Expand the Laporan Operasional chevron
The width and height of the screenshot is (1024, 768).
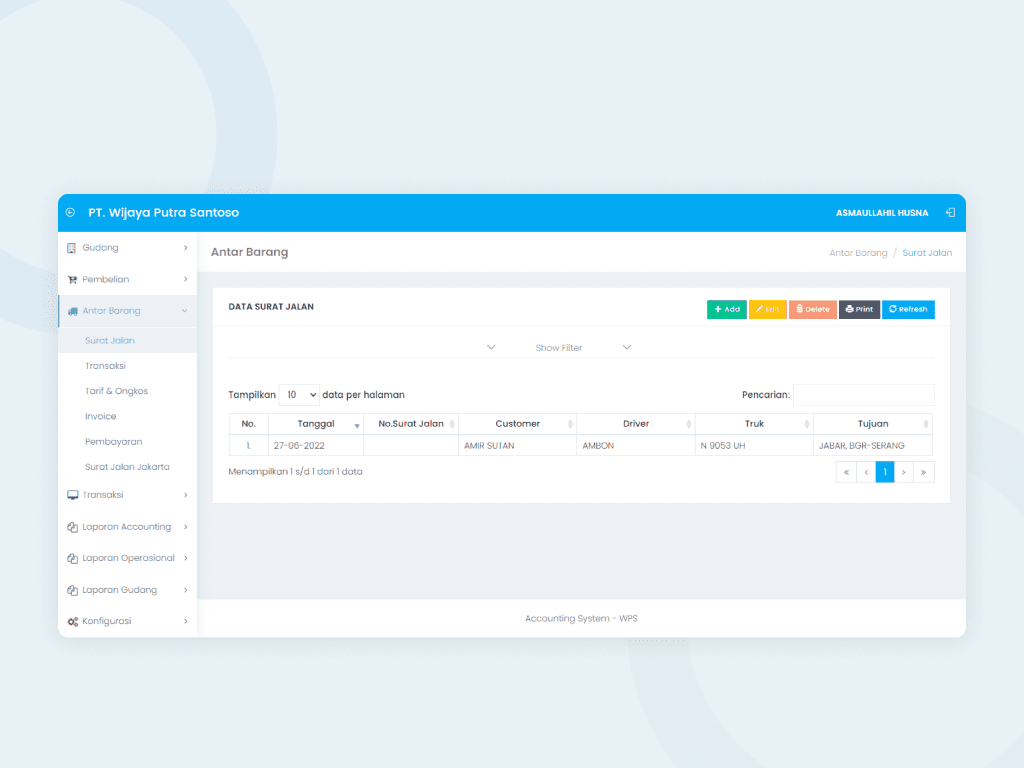185,558
